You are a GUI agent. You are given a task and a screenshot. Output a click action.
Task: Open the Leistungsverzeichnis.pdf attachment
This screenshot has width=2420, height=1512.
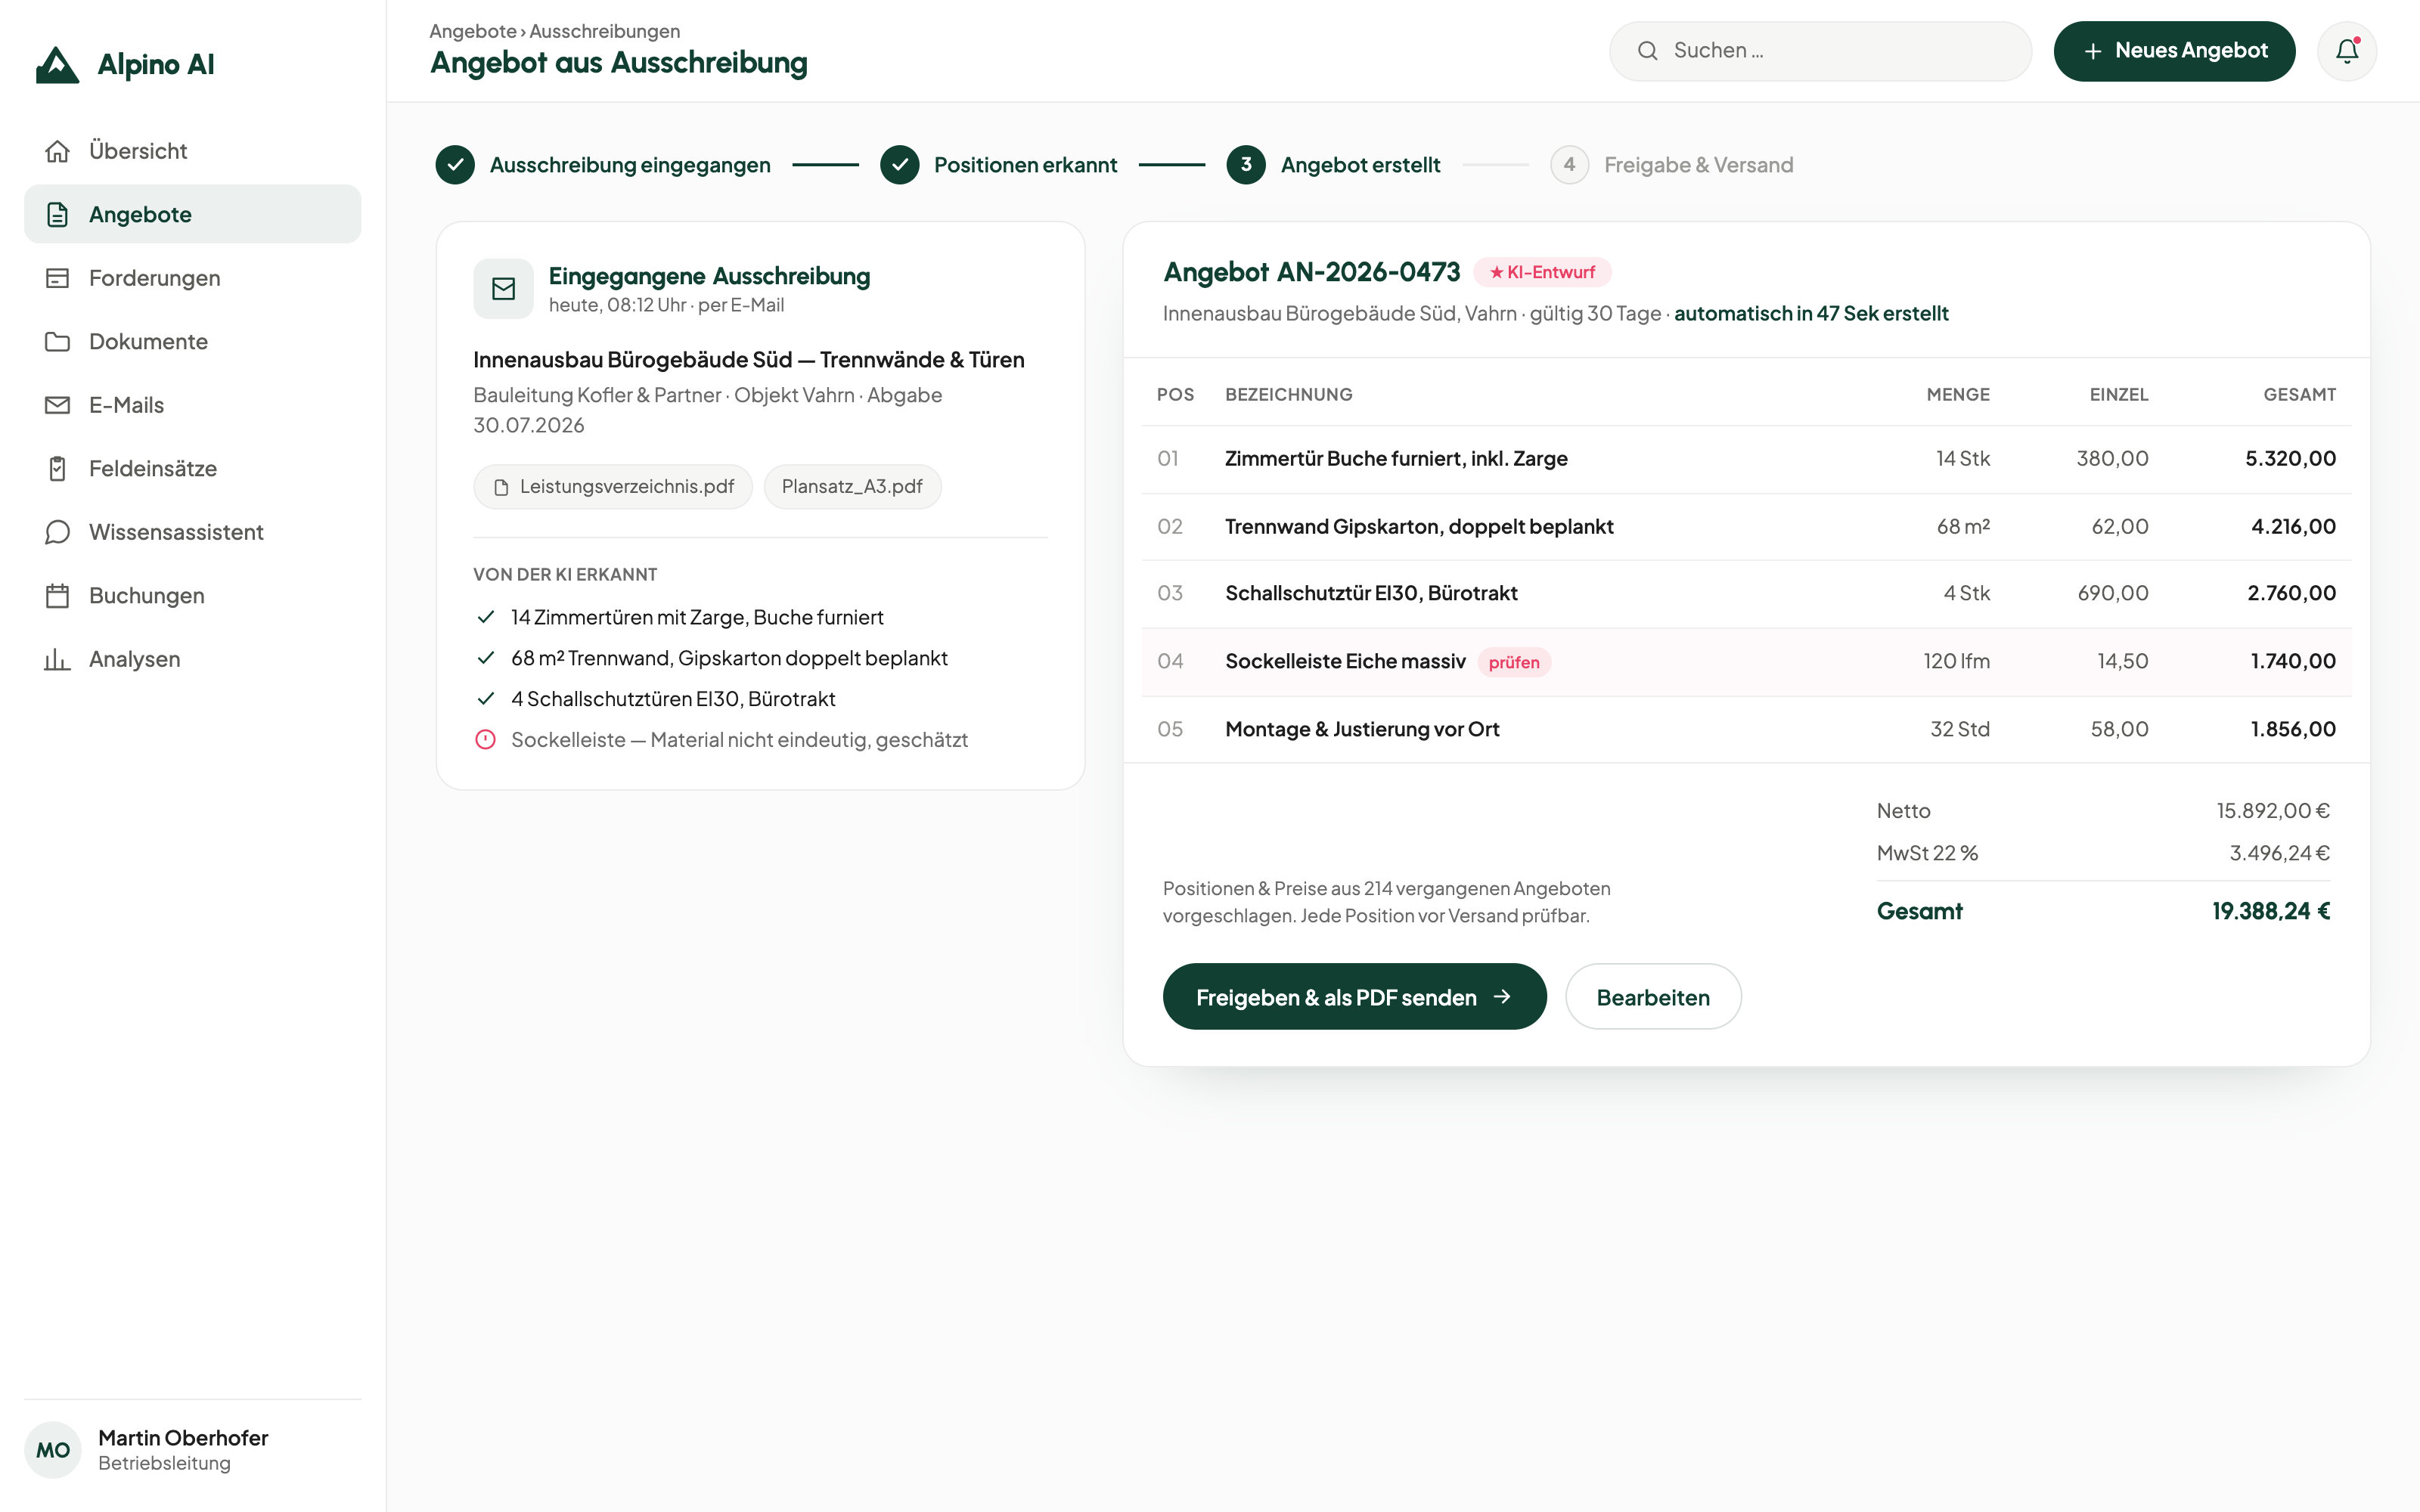[613, 487]
